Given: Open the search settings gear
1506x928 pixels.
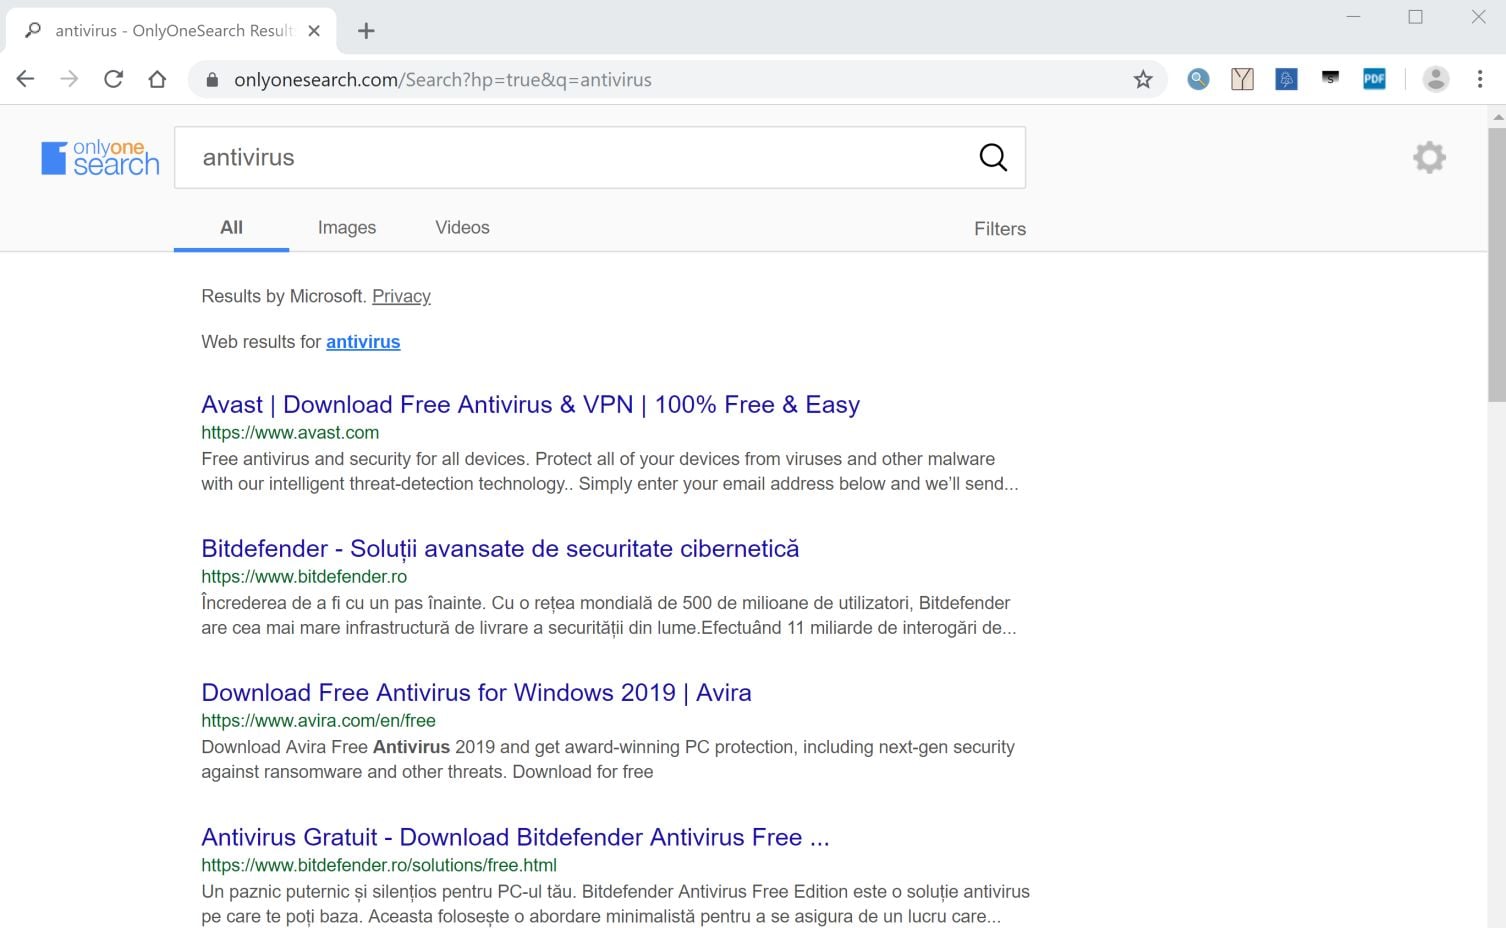Looking at the screenshot, I should click(x=1429, y=157).
